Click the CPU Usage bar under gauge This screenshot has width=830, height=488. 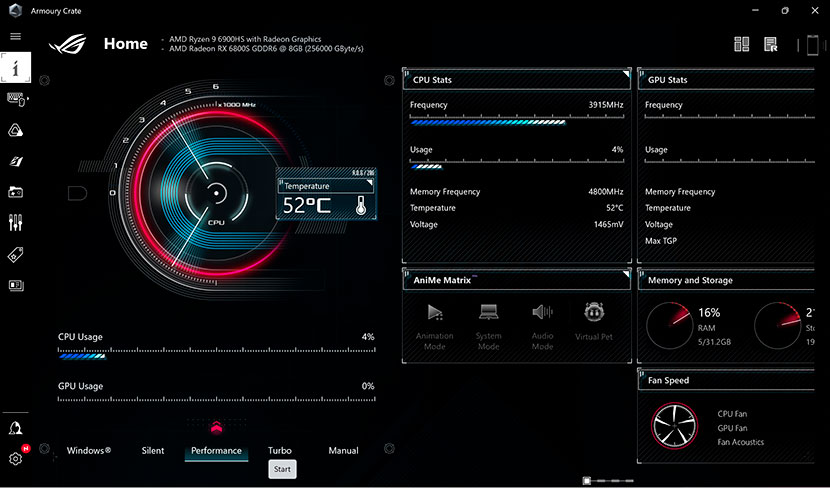216,354
